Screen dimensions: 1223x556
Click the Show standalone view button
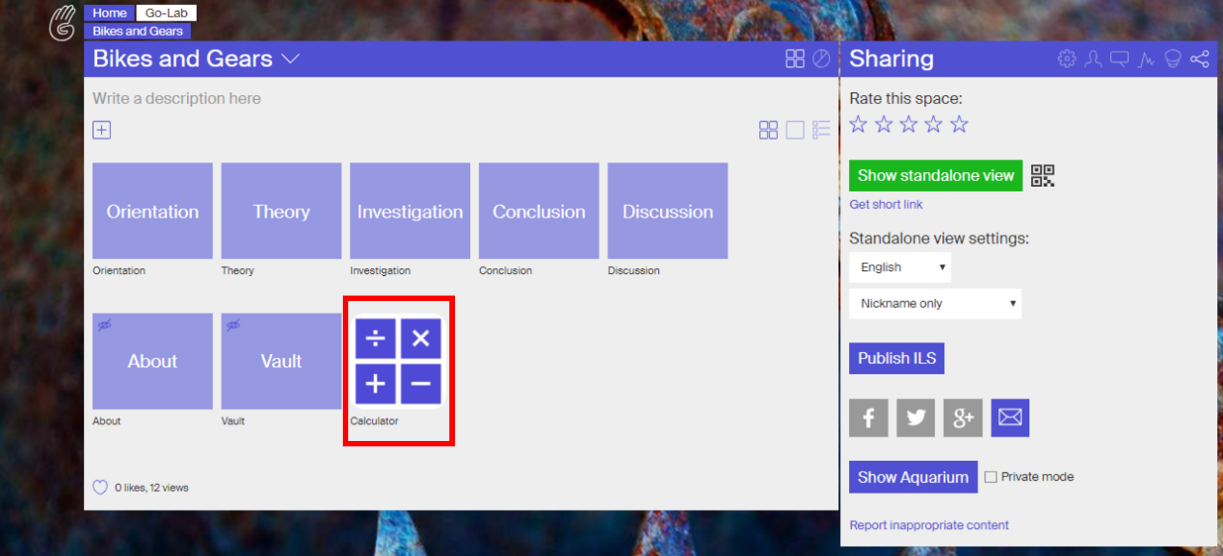(x=935, y=175)
